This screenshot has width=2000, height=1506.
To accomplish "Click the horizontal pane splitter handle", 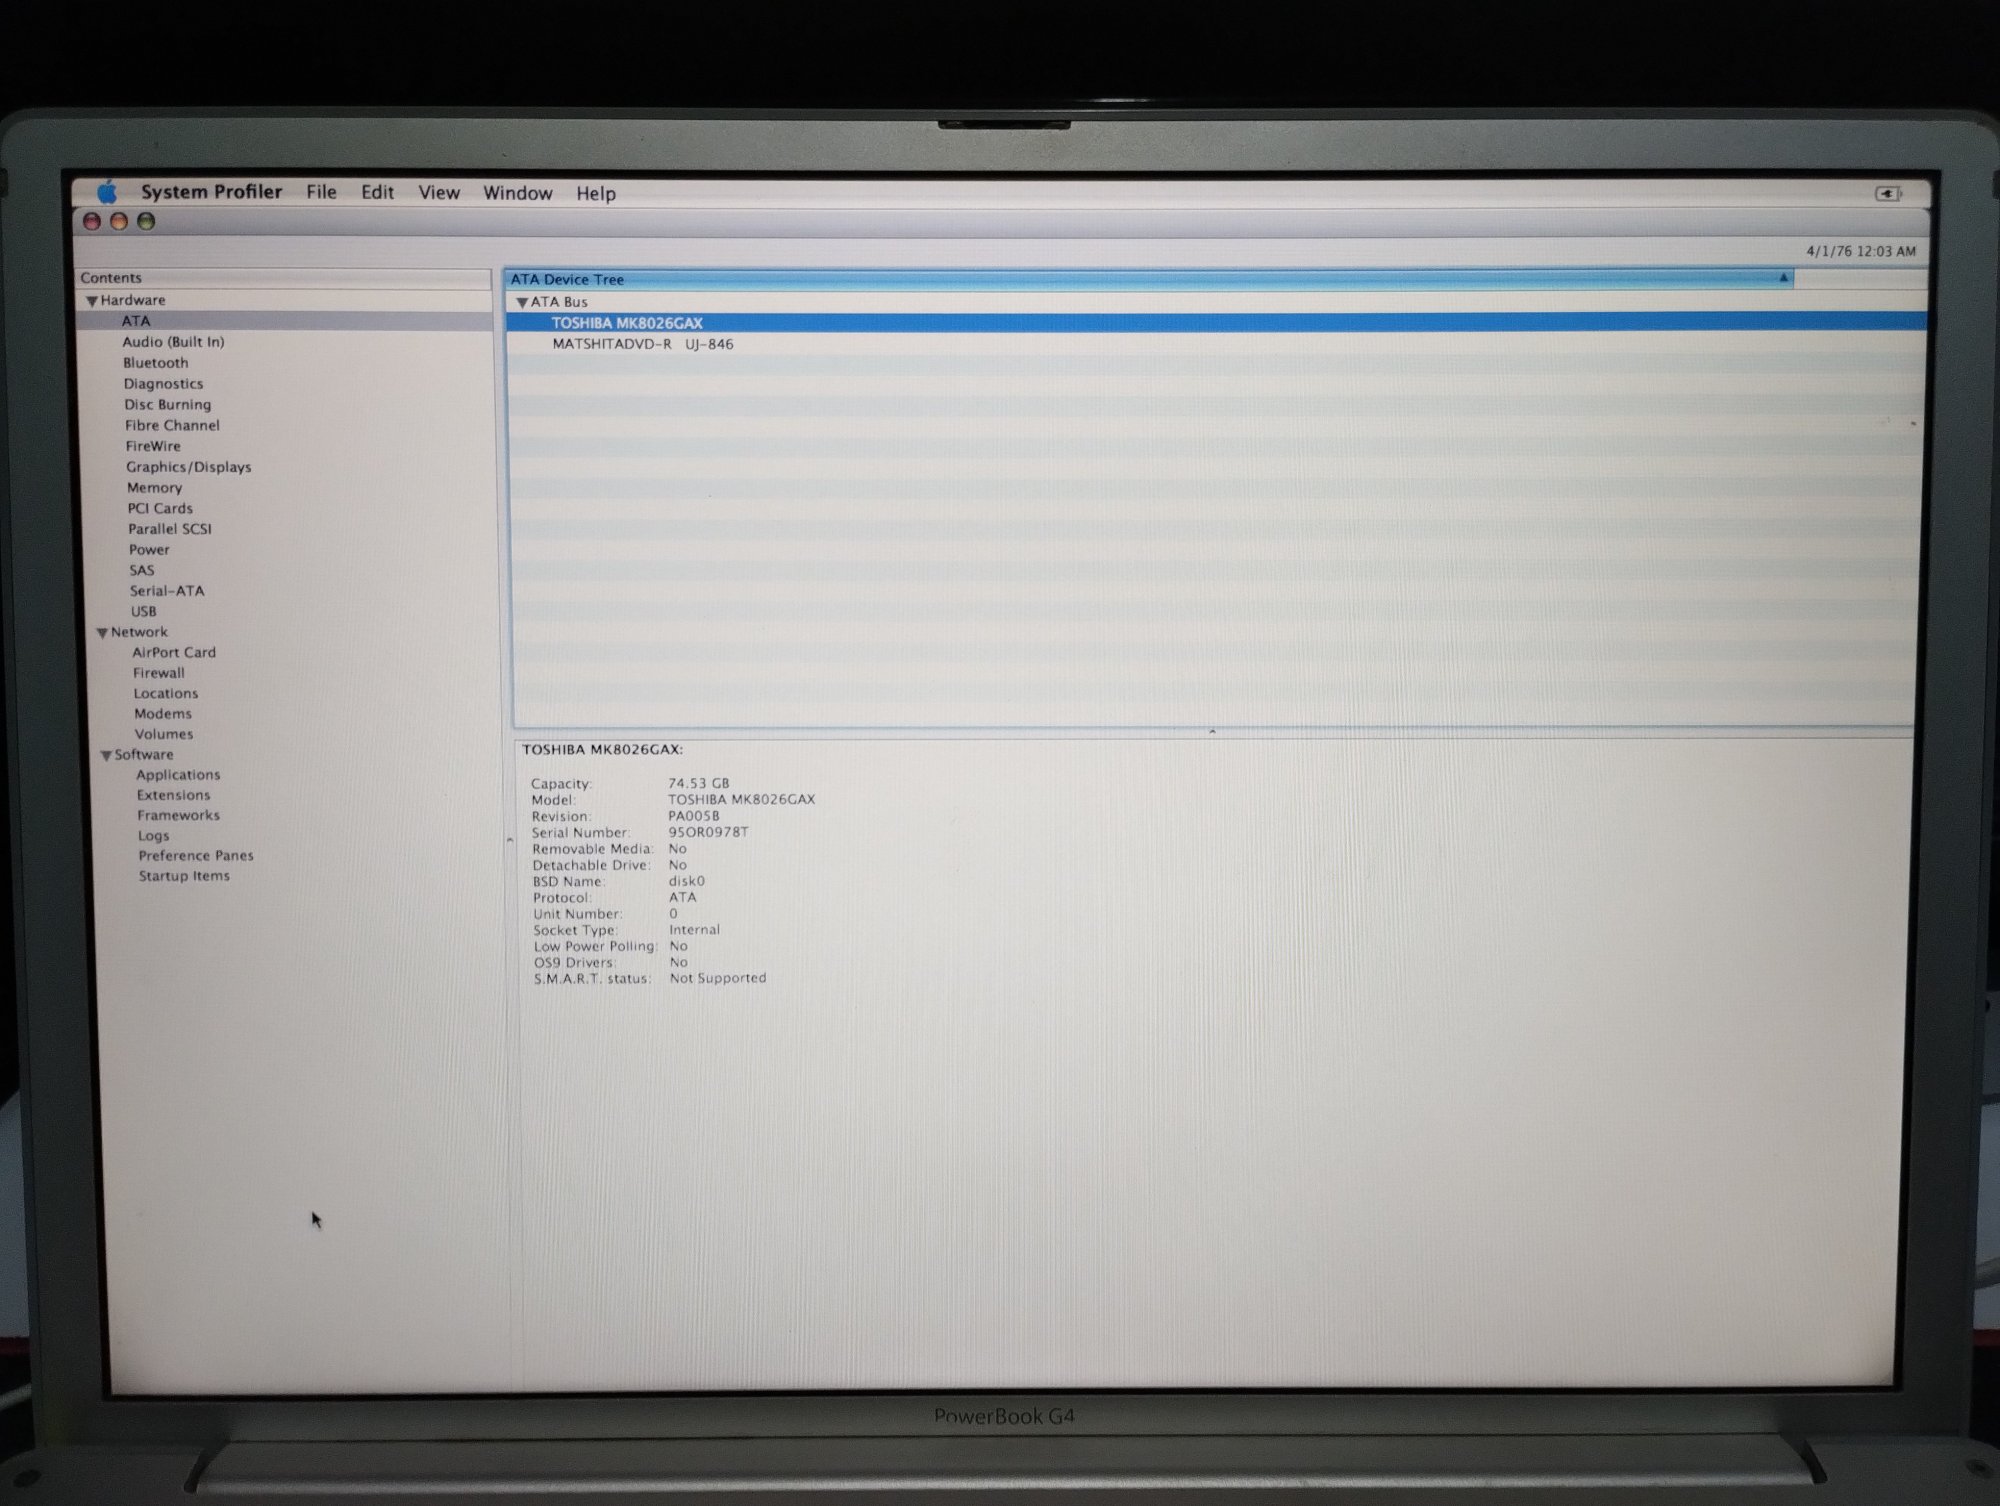I will pyautogui.click(x=1212, y=732).
